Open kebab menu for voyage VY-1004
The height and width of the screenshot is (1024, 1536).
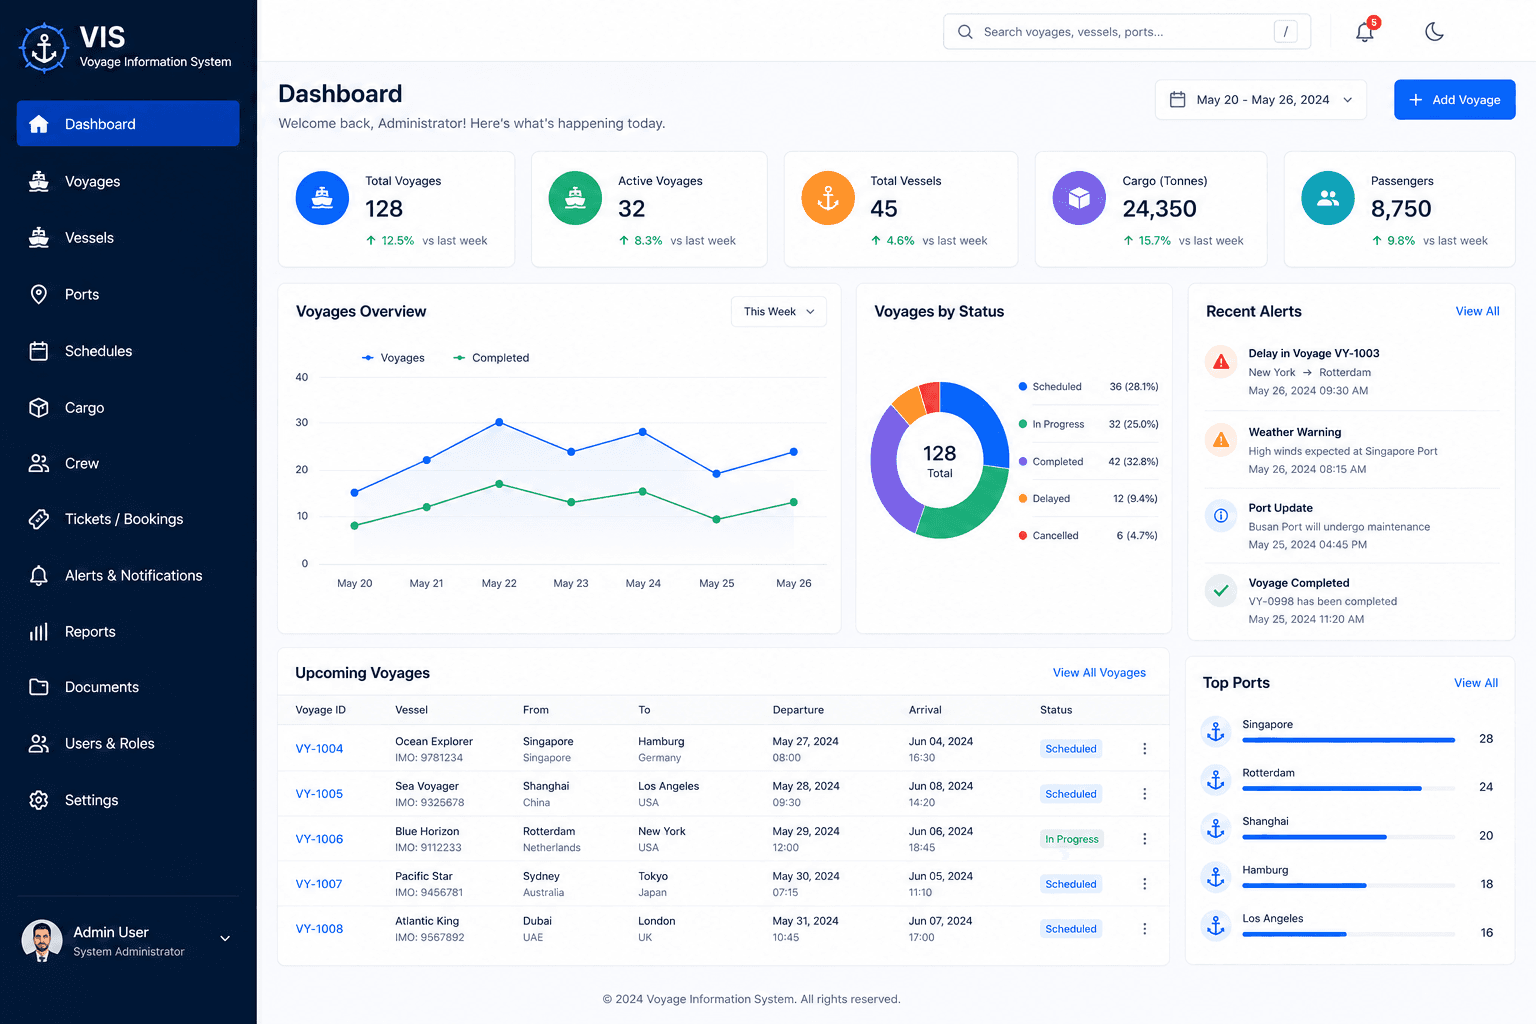click(1145, 749)
